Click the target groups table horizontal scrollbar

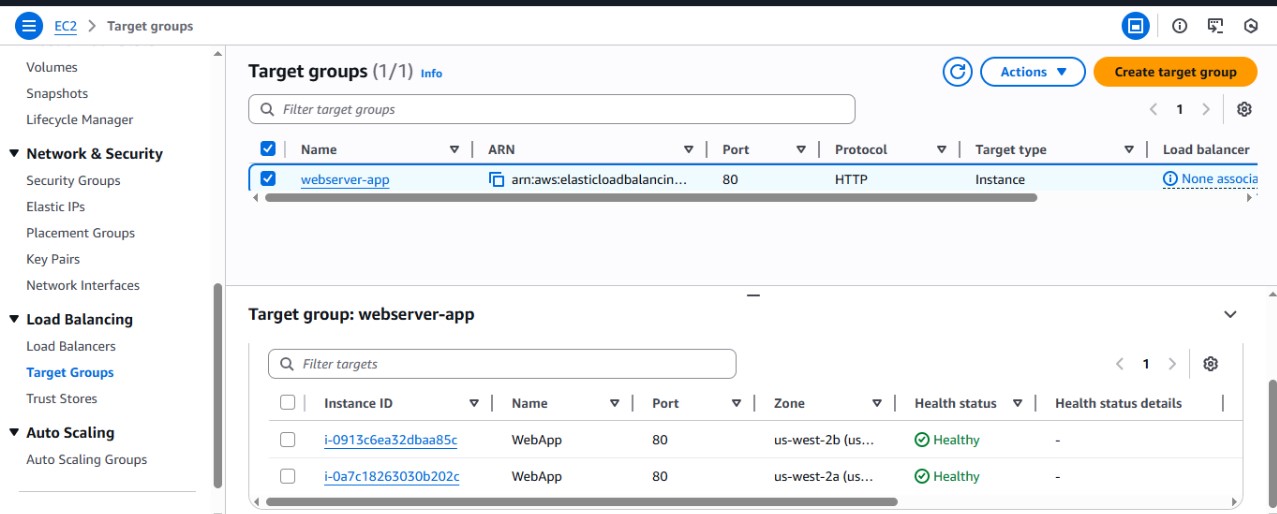(651, 198)
